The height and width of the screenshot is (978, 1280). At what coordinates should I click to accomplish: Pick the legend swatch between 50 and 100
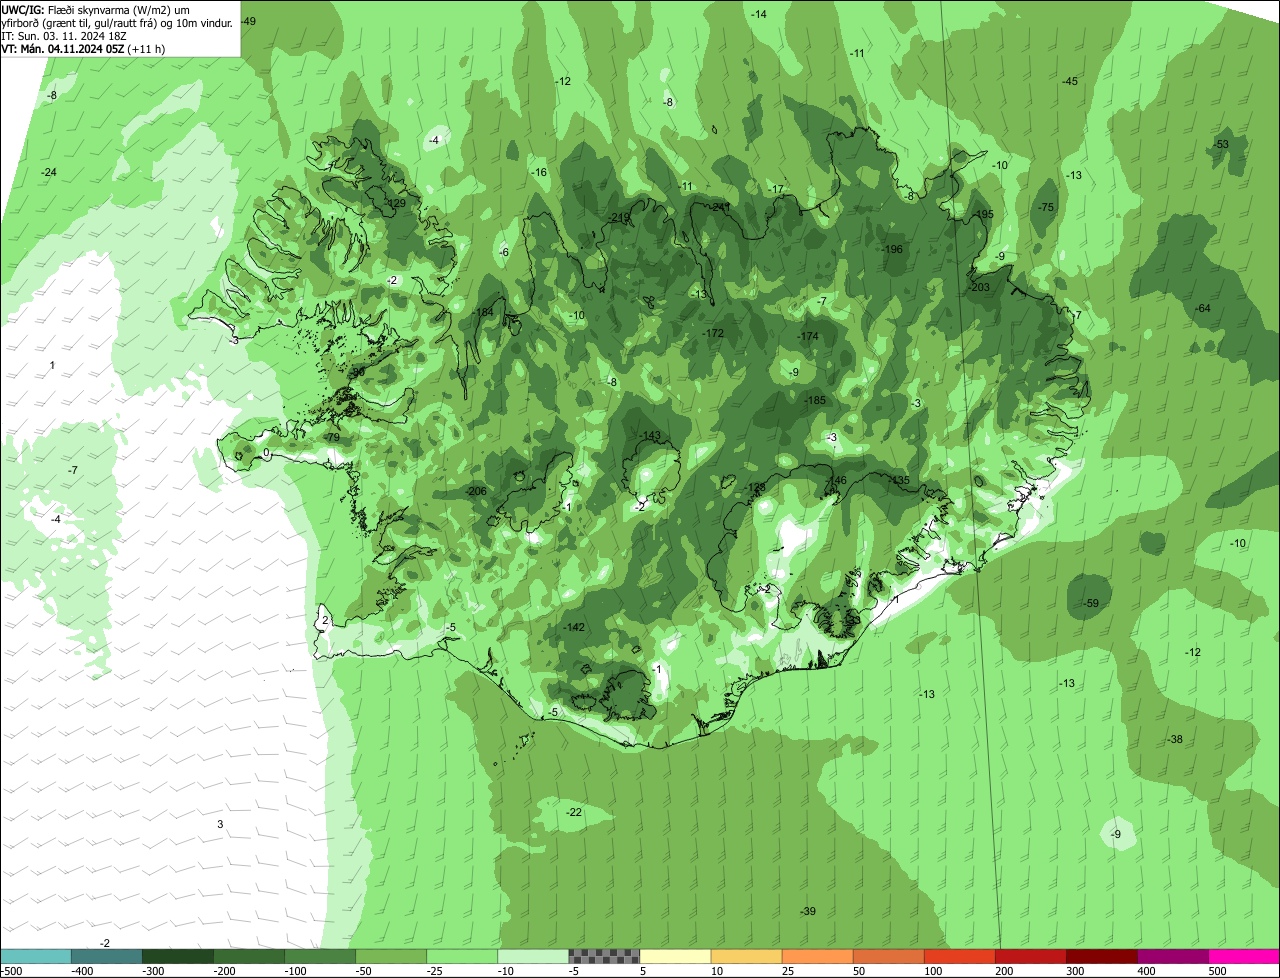(x=888, y=956)
